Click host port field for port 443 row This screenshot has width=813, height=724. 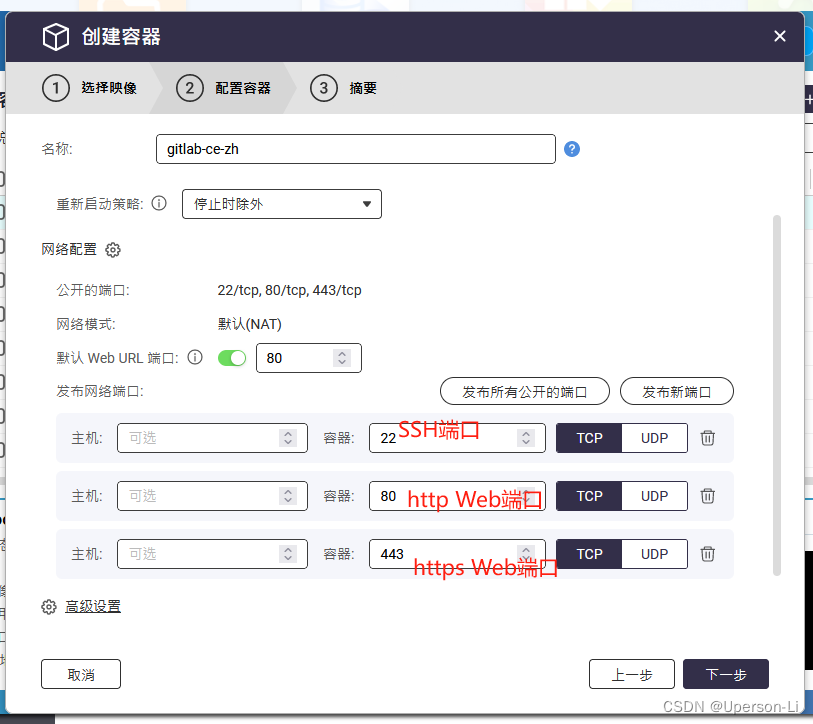coord(212,554)
